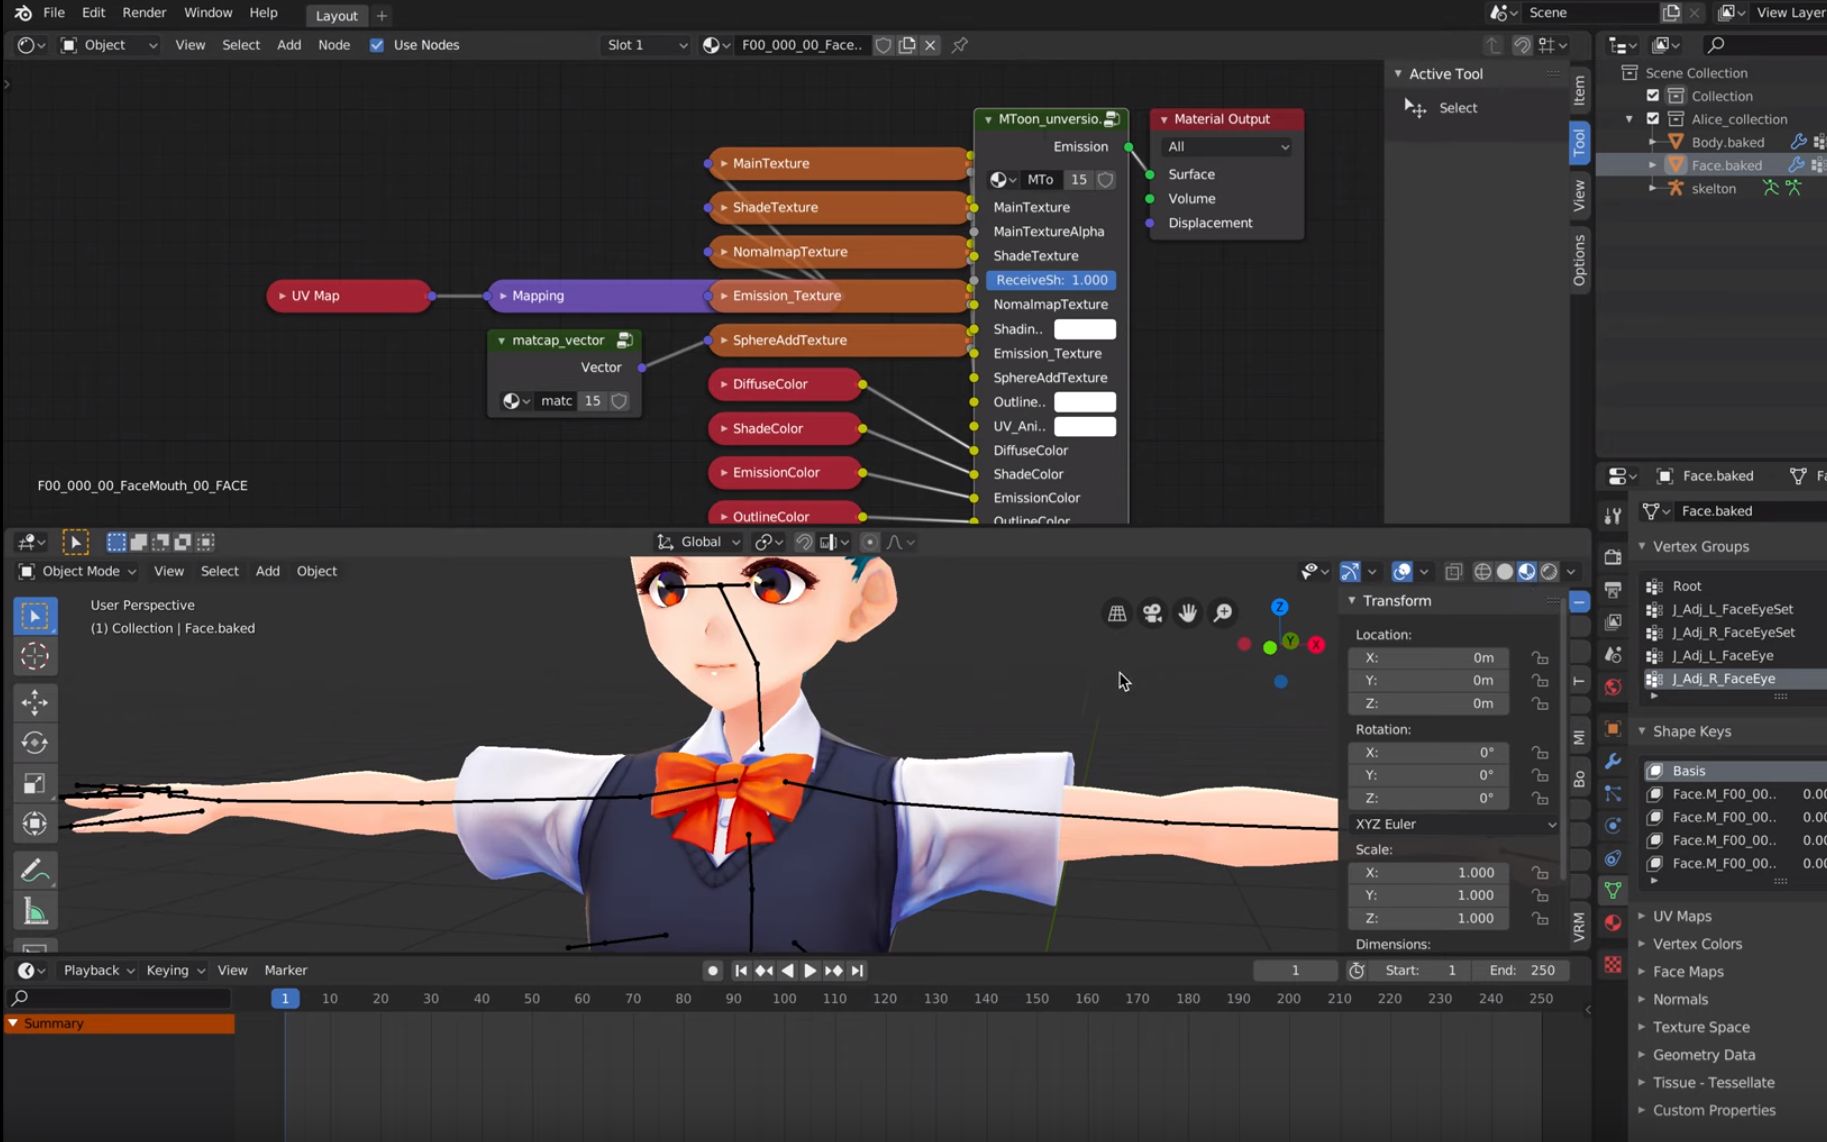Open Render properties tab icon
This screenshot has width=1827, height=1142.
(x=1613, y=556)
